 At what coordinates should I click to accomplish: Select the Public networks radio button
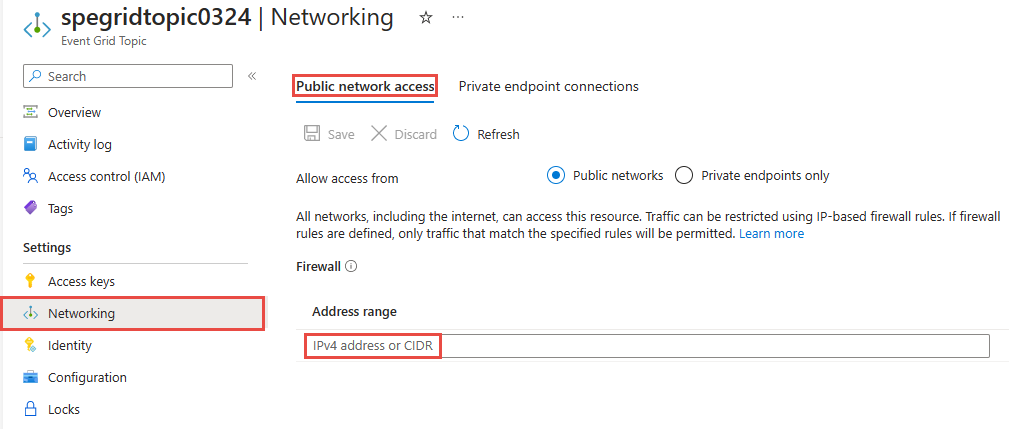tap(557, 176)
